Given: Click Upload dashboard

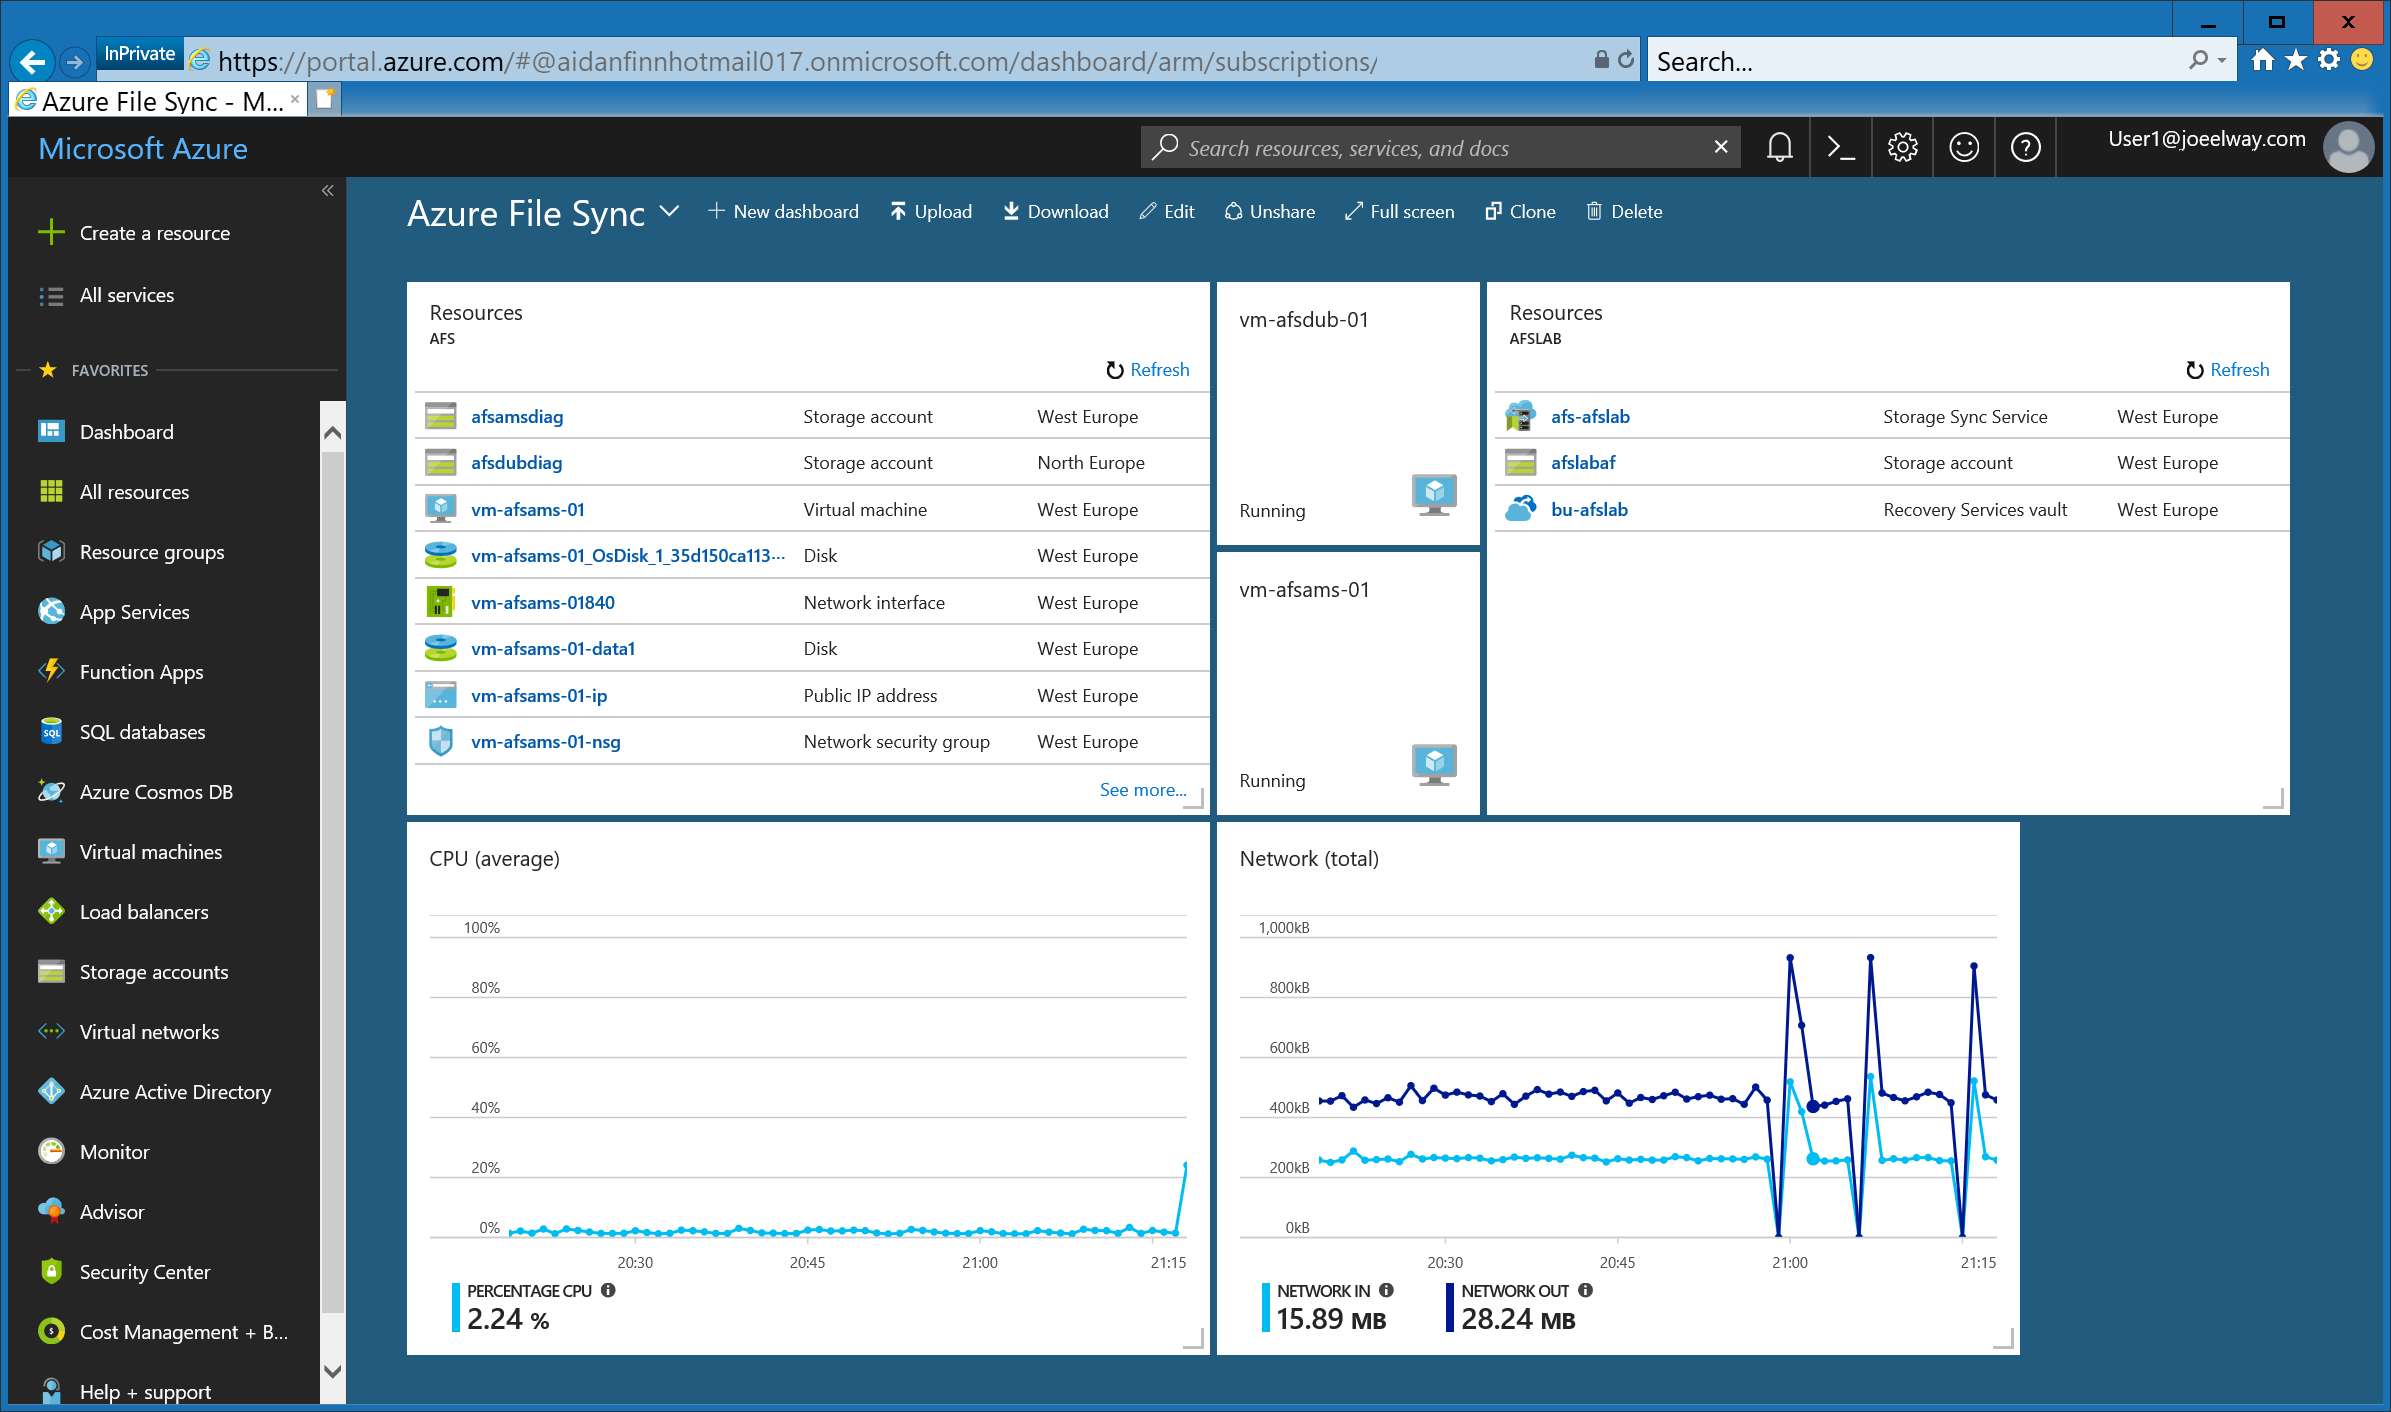Looking at the screenshot, I should pyautogui.click(x=931, y=212).
